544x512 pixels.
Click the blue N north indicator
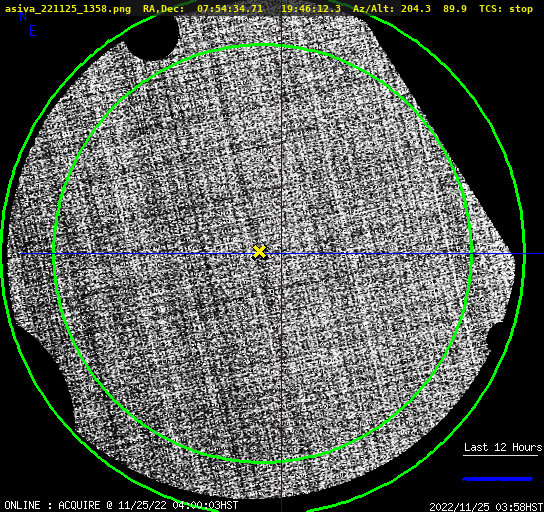pyautogui.click(x=23, y=16)
